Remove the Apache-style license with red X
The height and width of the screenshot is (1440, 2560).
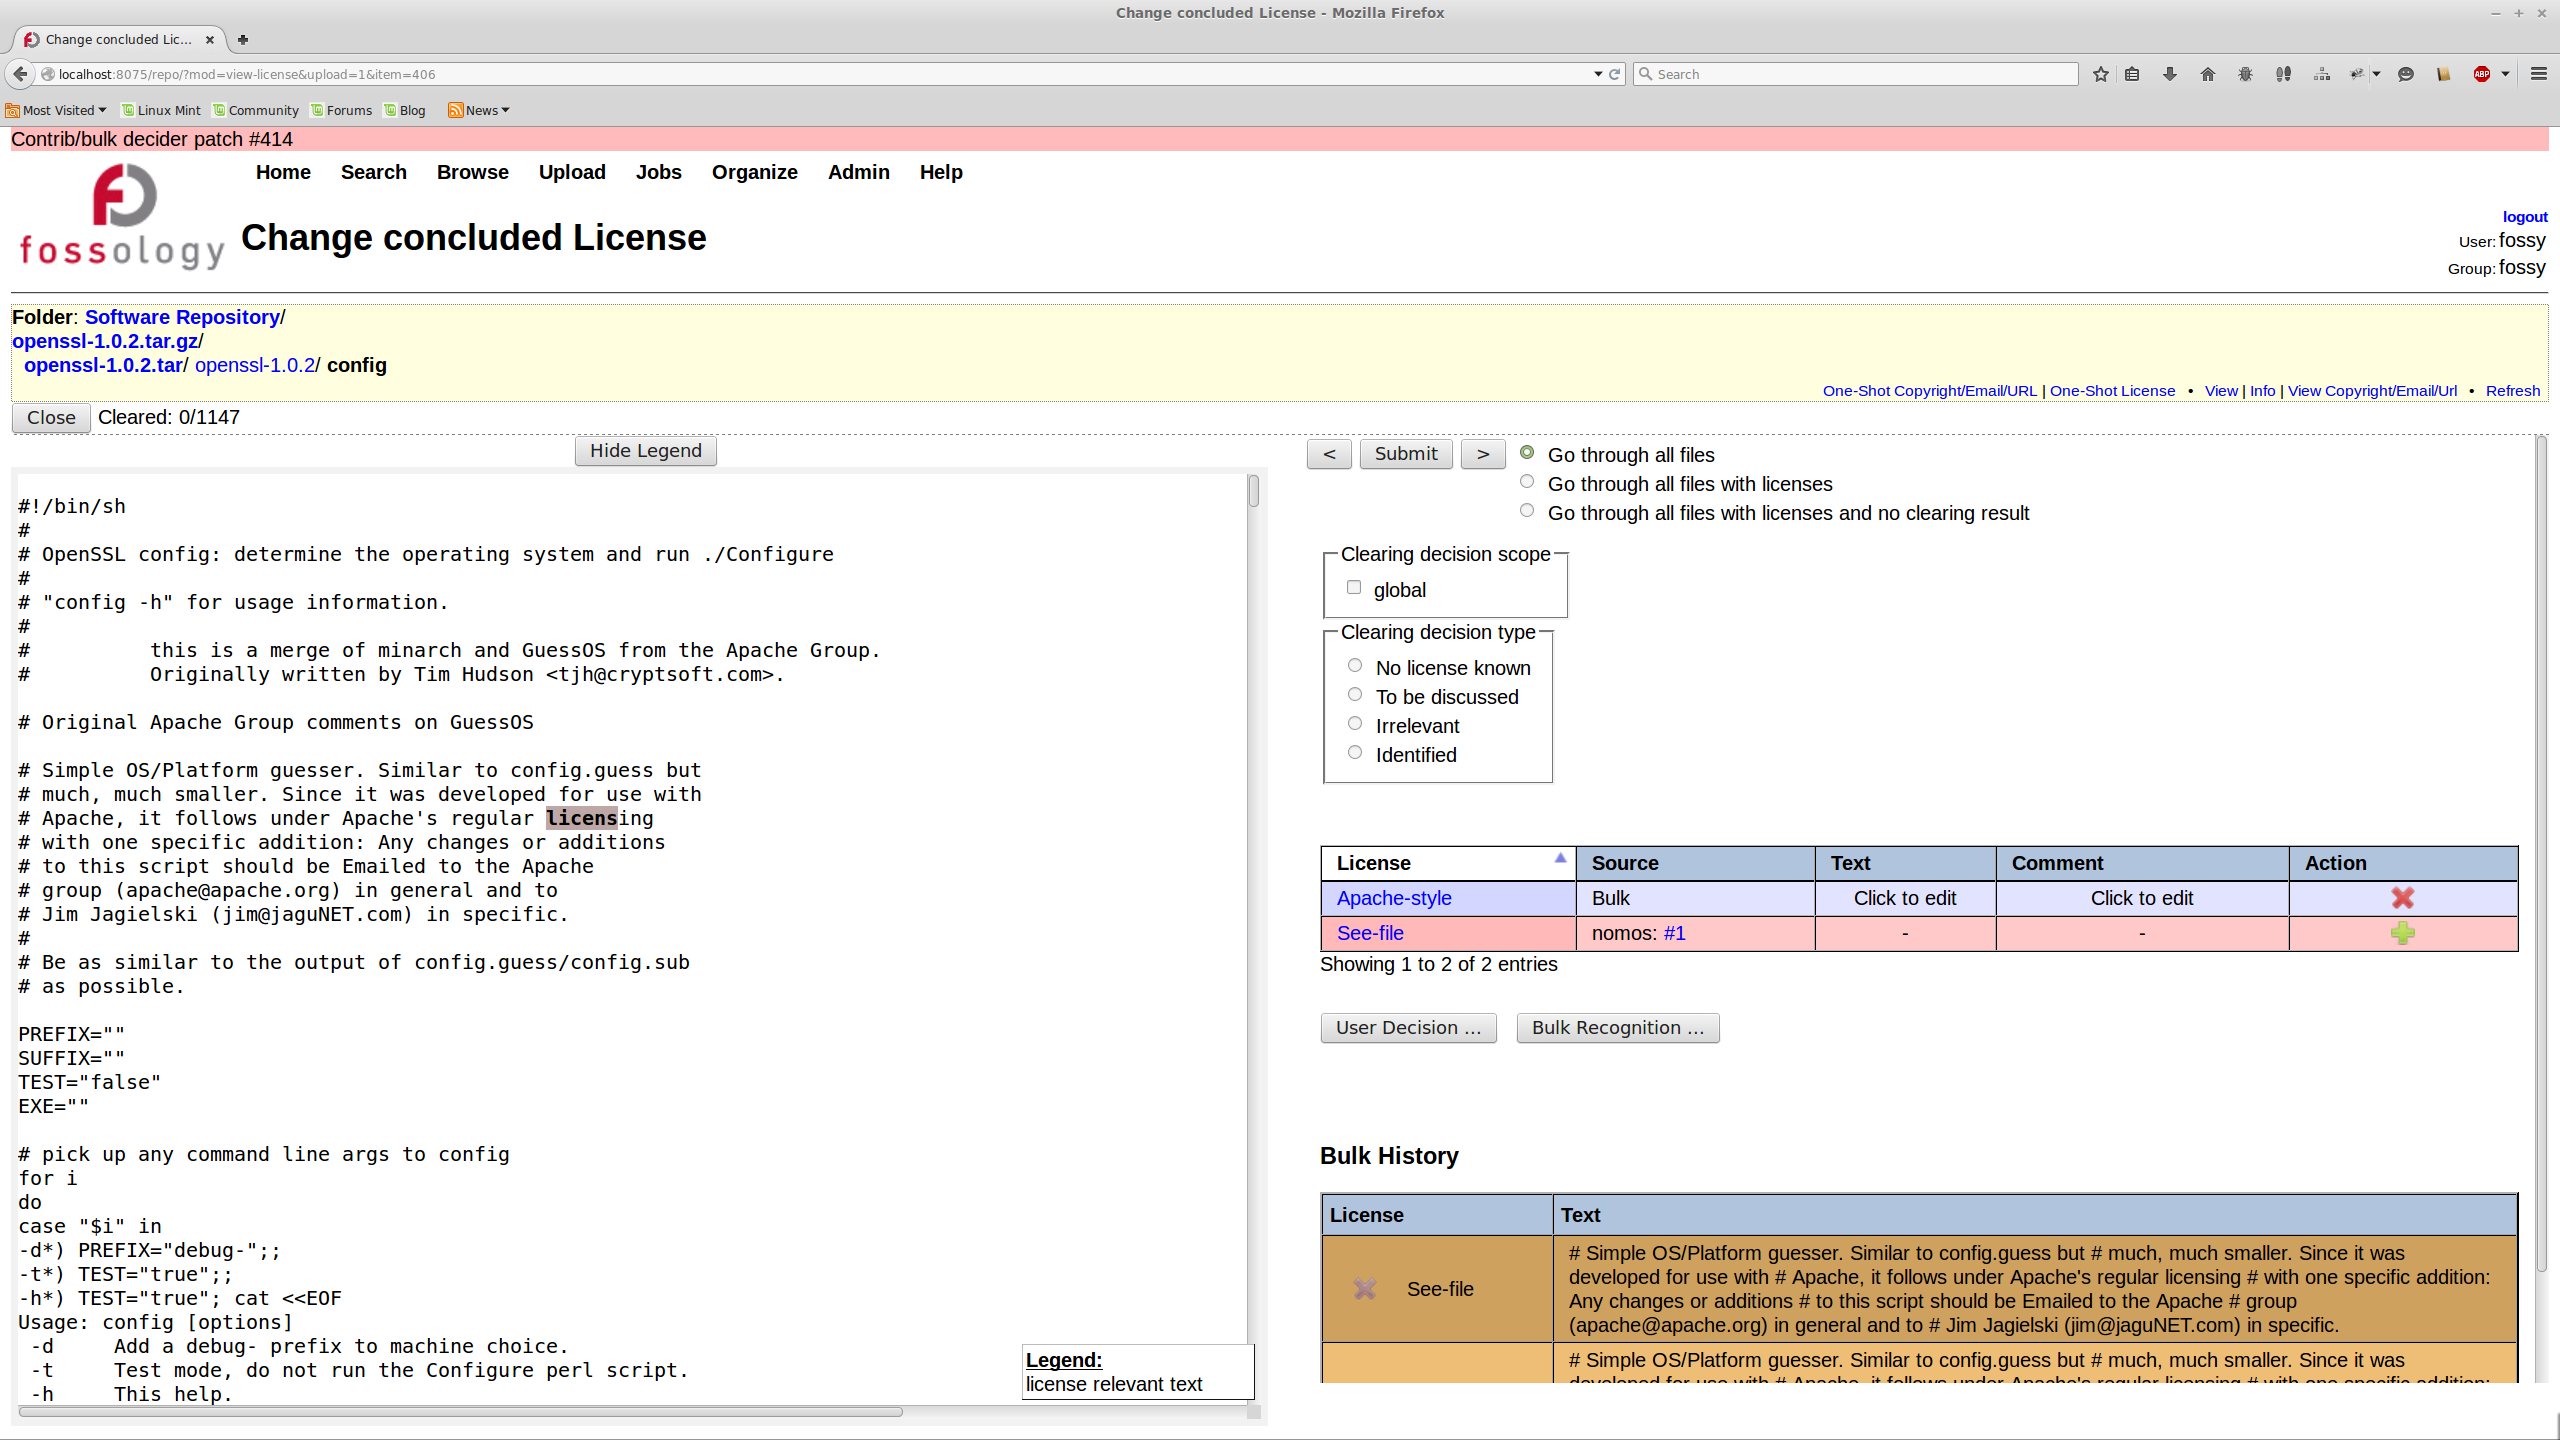click(2402, 898)
